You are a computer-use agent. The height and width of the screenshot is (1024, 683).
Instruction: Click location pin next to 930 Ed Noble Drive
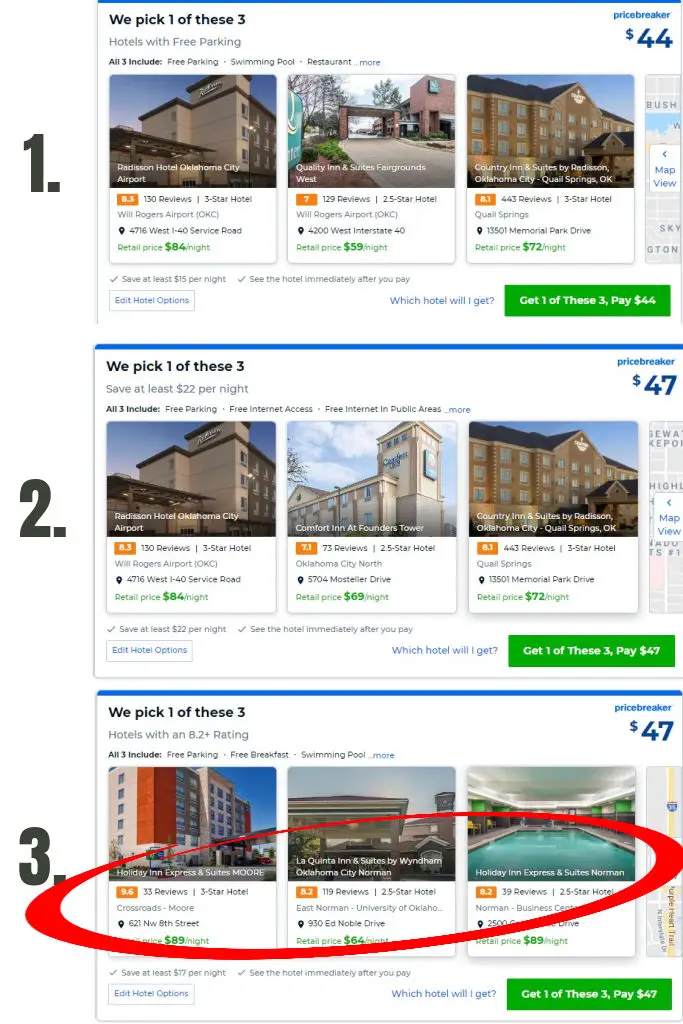click(300, 923)
